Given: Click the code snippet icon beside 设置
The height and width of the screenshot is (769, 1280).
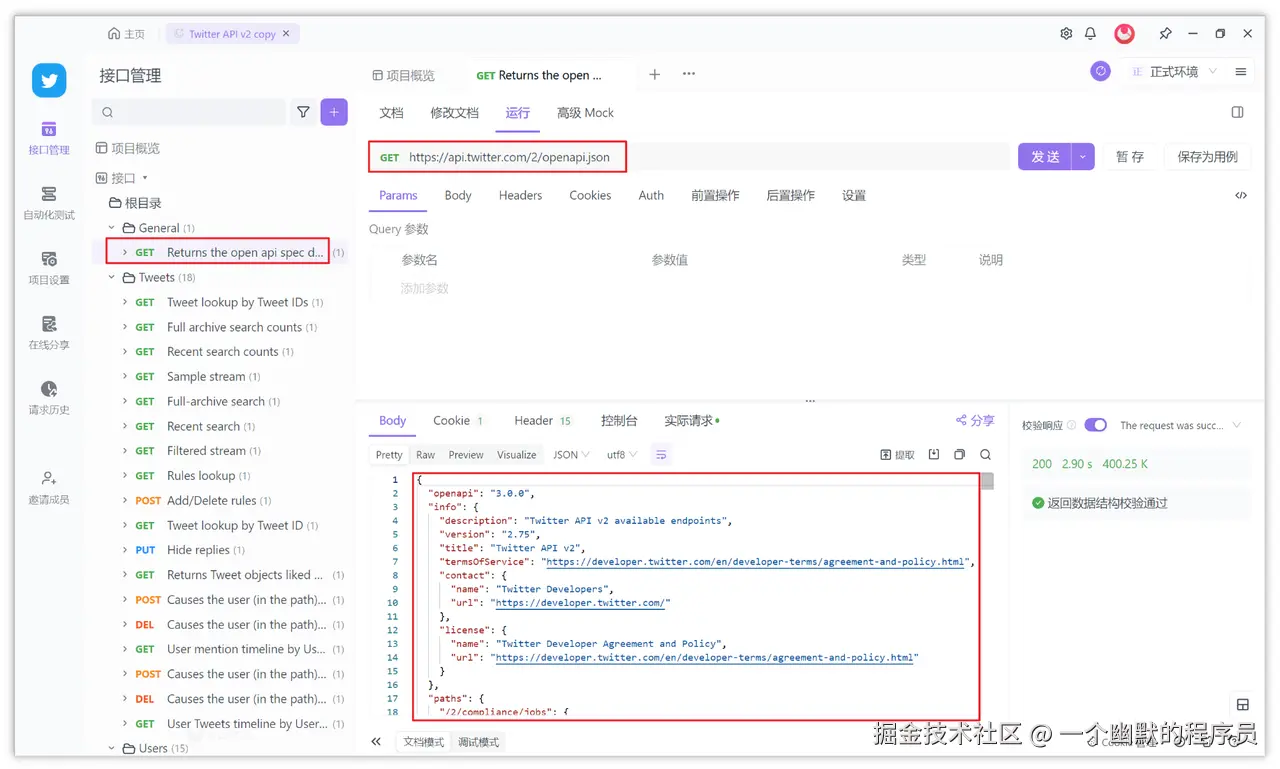Looking at the screenshot, I should [1241, 195].
